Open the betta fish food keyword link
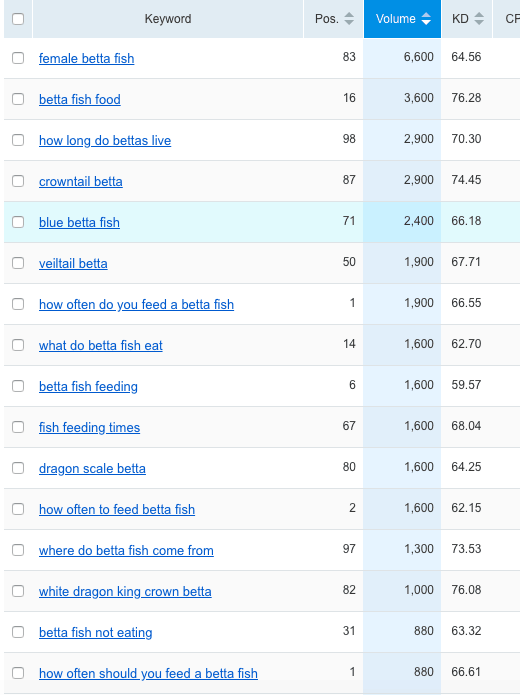The width and height of the screenshot is (520, 695). tap(80, 99)
